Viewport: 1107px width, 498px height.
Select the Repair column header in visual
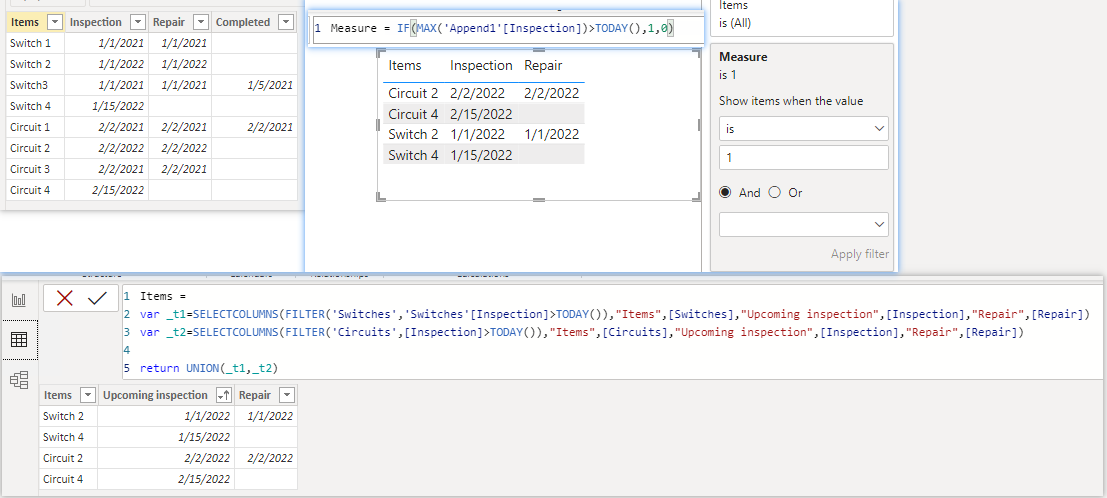(543, 66)
